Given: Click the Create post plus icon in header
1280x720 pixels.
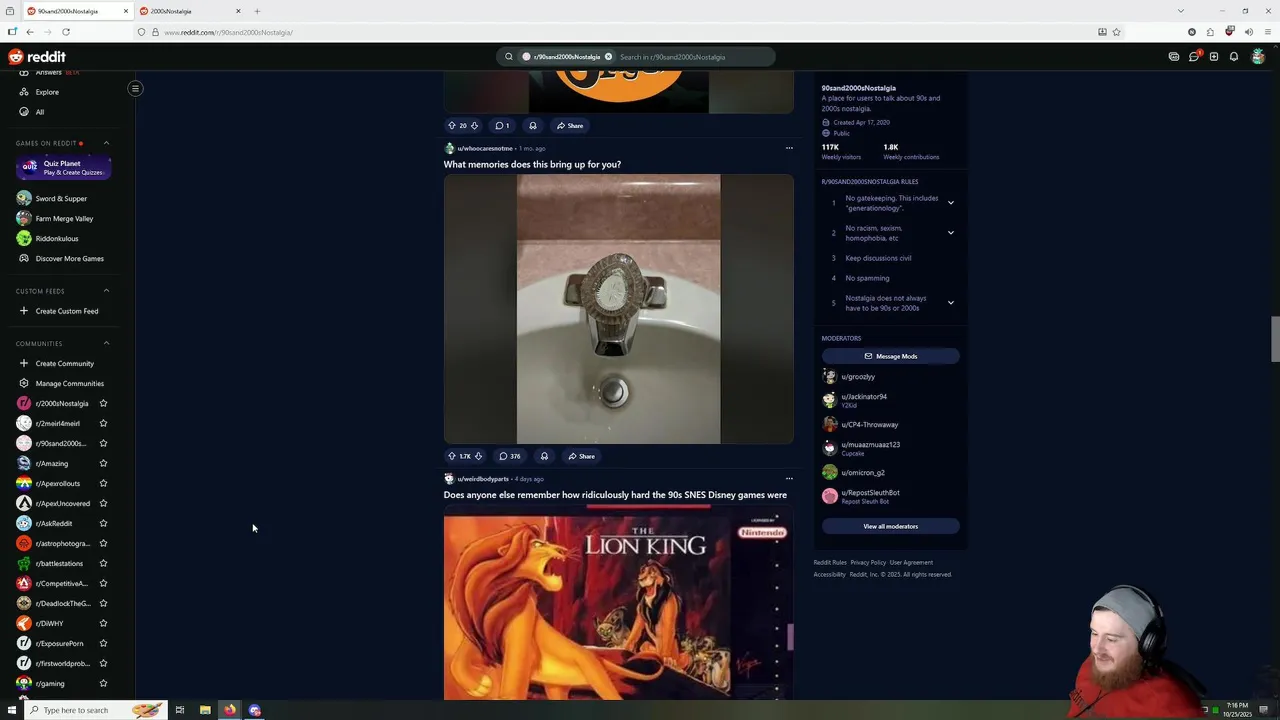Looking at the screenshot, I should pyautogui.click(x=1214, y=57).
